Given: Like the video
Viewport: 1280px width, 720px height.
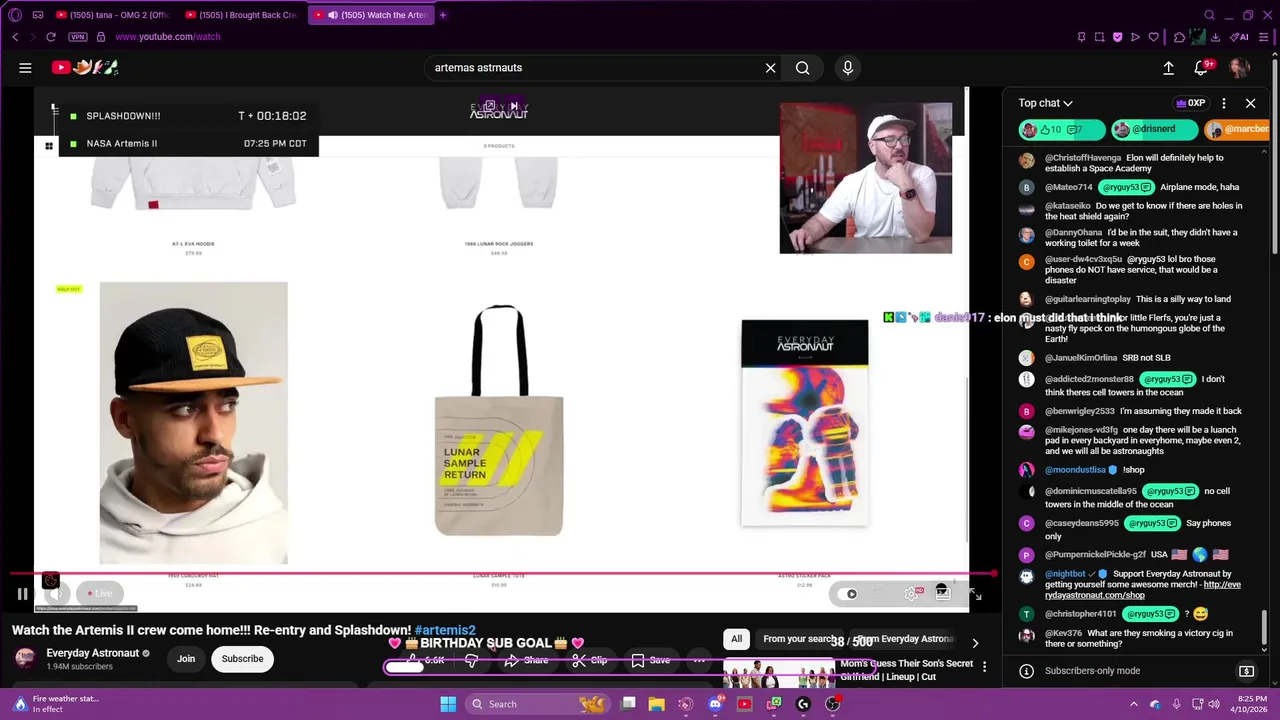Looking at the screenshot, I should [426, 660].
